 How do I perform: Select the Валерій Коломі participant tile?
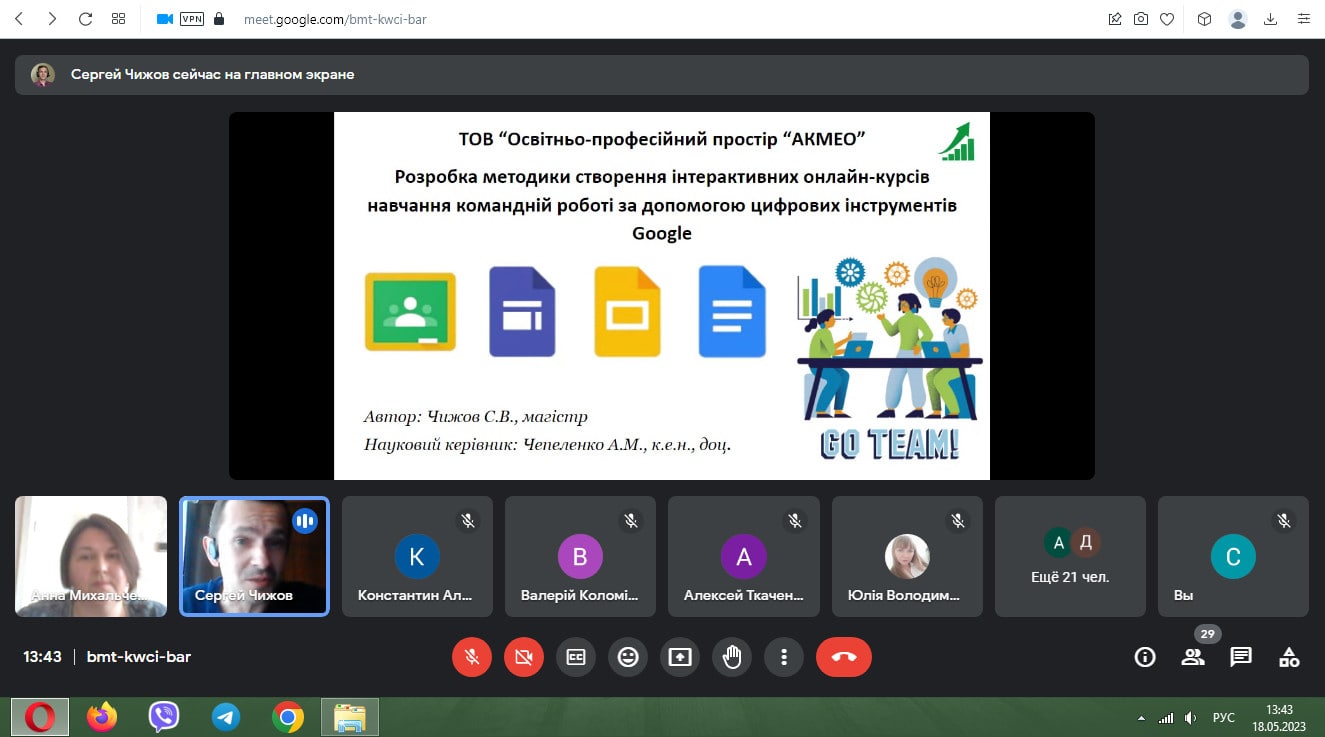(x=580, y=556)
